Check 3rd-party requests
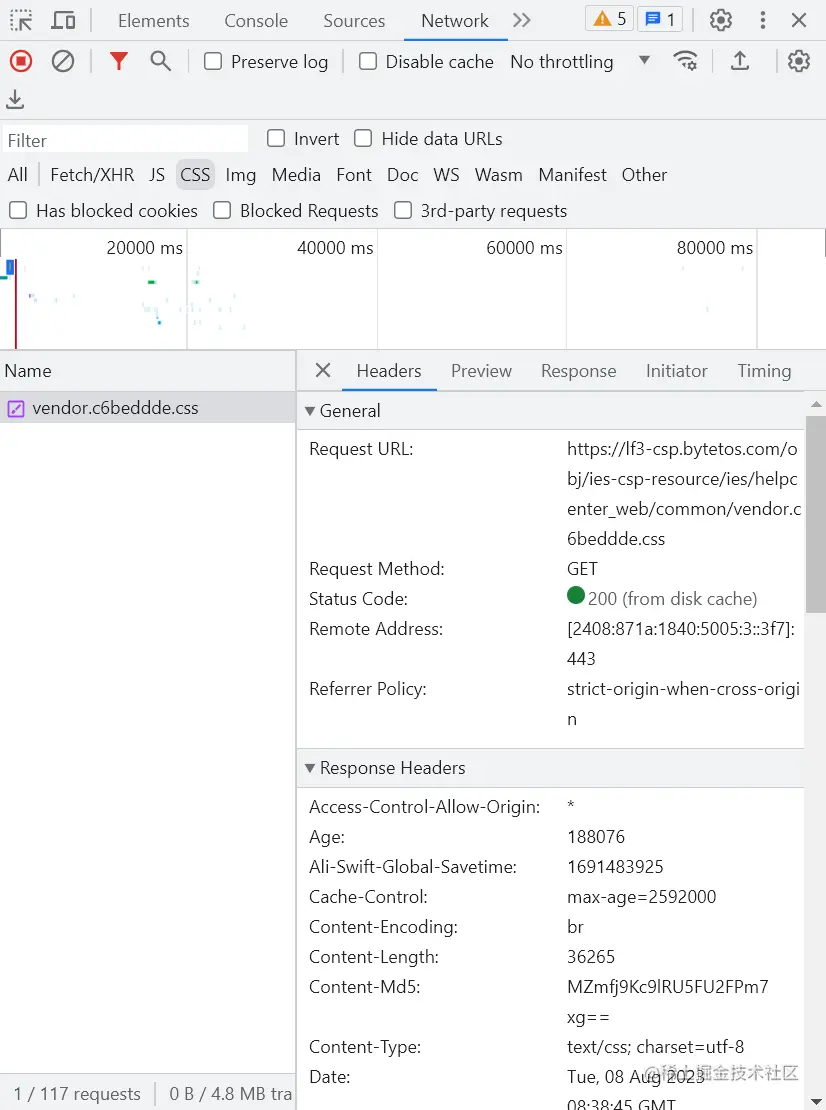The image size is (826, 1110). [x=403, y=210]
